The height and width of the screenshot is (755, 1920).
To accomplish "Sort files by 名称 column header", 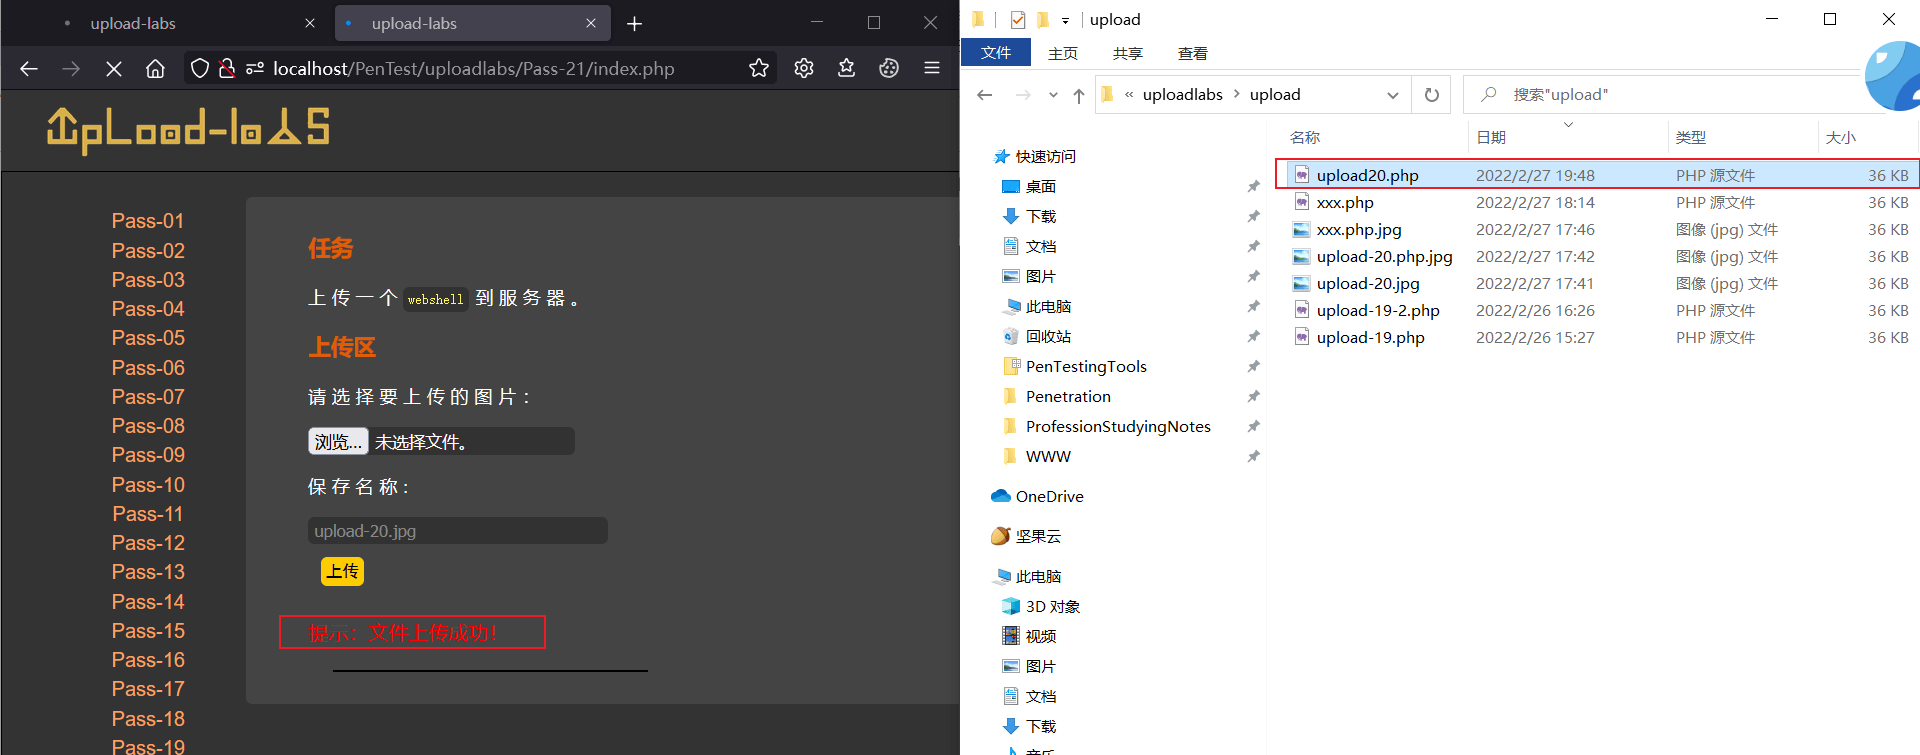I will tap(1305, 138).
